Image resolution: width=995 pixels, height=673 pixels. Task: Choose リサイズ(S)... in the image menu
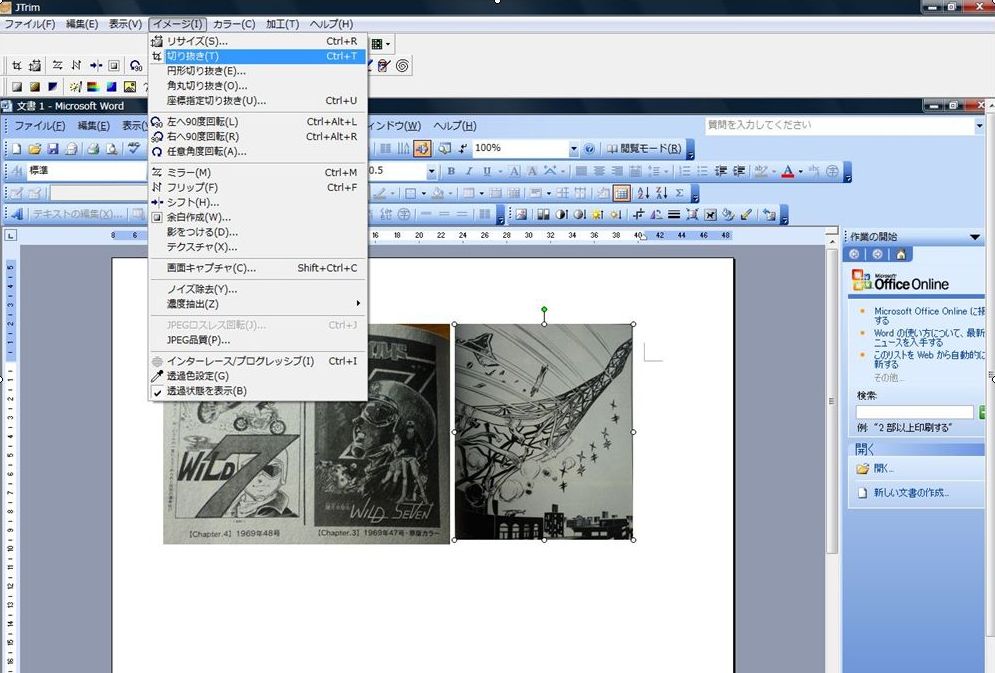[x=197, y=41]
